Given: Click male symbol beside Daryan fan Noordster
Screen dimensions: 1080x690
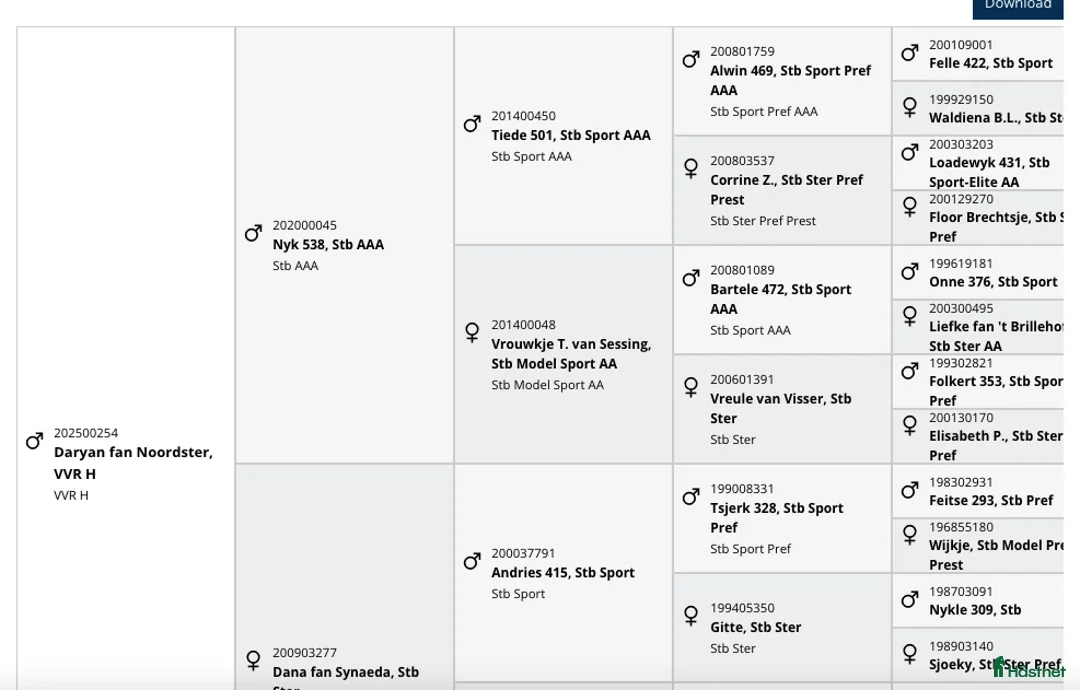Looking at the screenshot, I should 34,441.
